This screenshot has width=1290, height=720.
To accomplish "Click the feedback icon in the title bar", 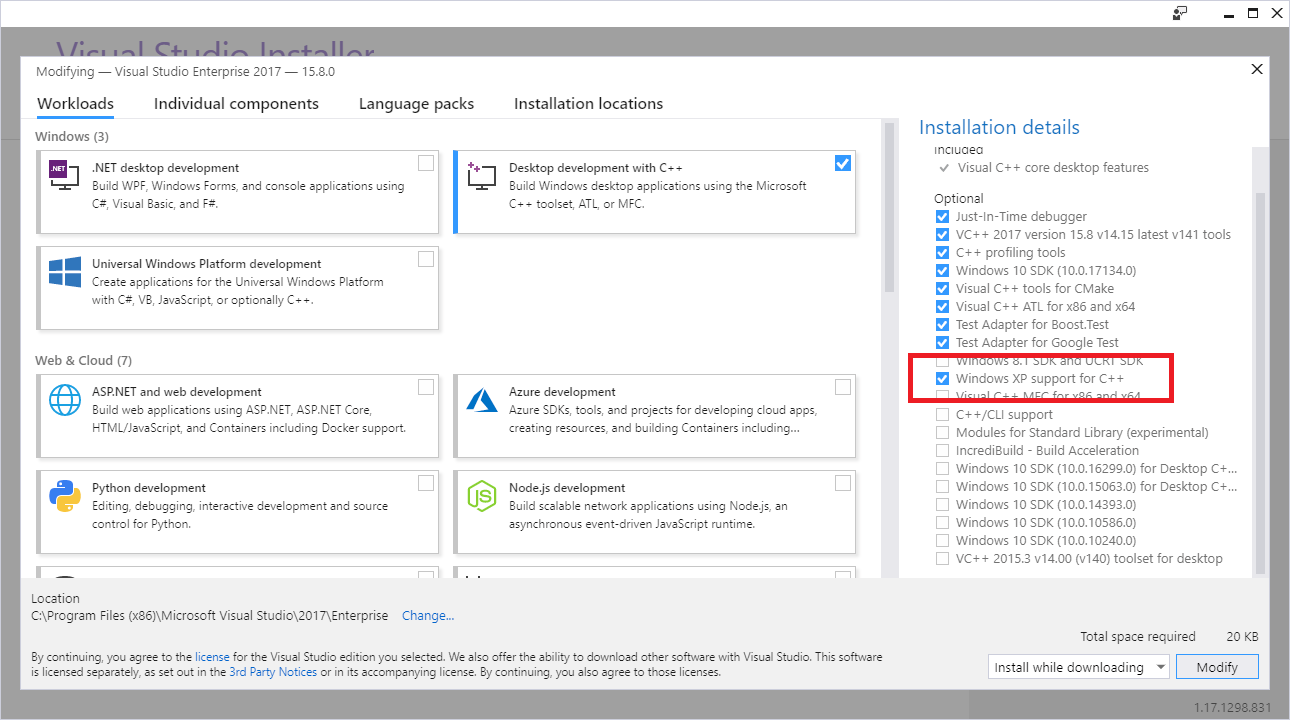I will coord(1180,13).
